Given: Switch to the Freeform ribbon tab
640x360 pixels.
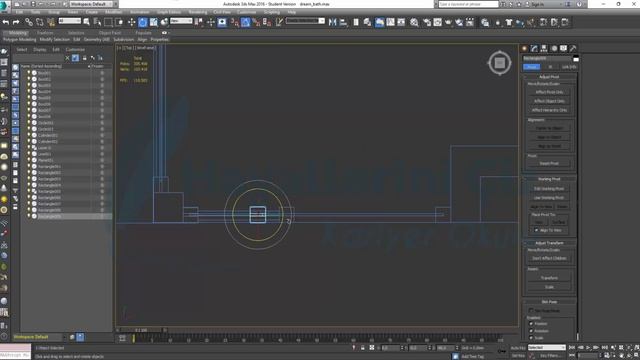Looking at the screenshot, I should (x=45, y=33).
